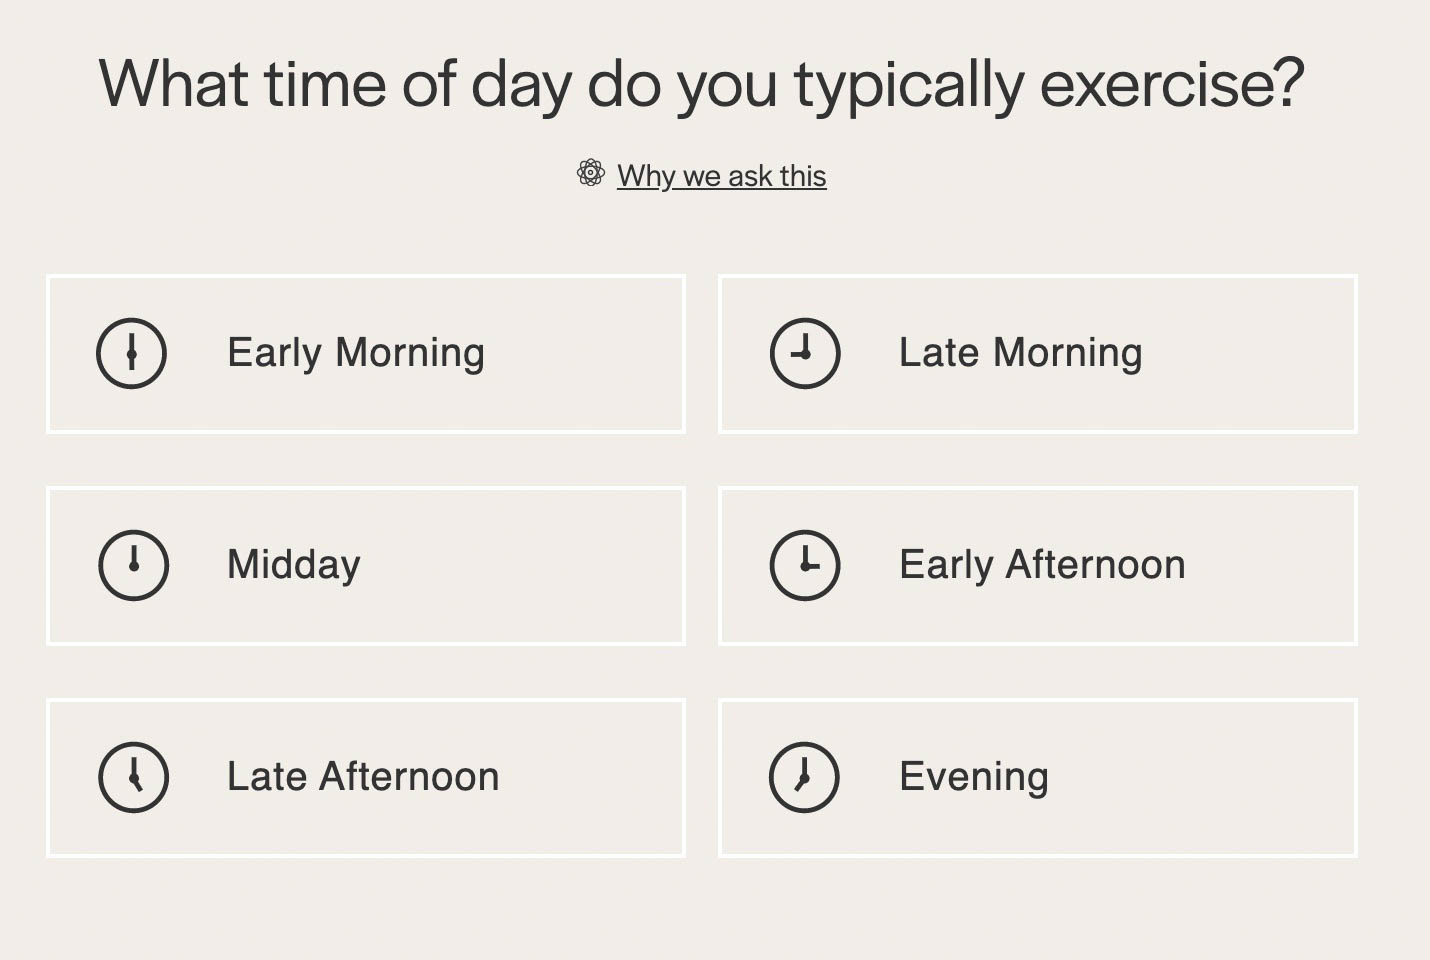Click the atom icon next to Why we ask this
1430x960 pixels.
(x=591, y=173)
